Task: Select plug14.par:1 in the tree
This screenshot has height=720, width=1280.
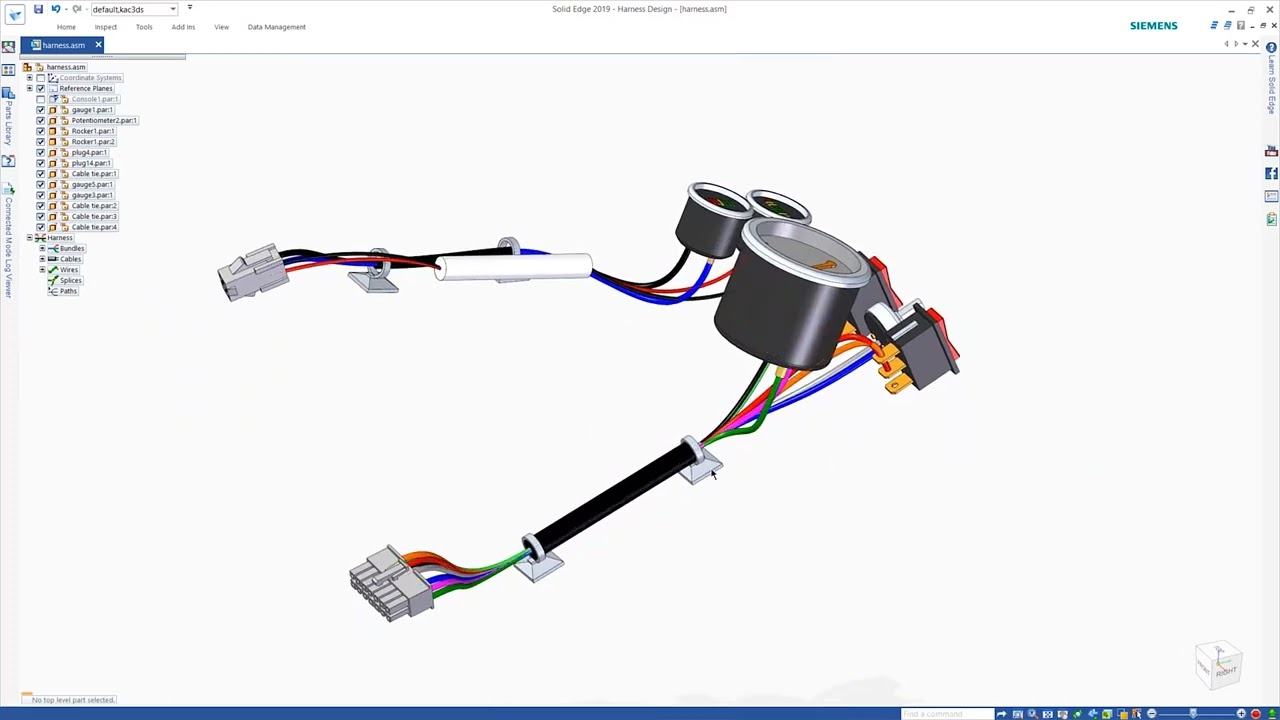Action: click(91, 163)
